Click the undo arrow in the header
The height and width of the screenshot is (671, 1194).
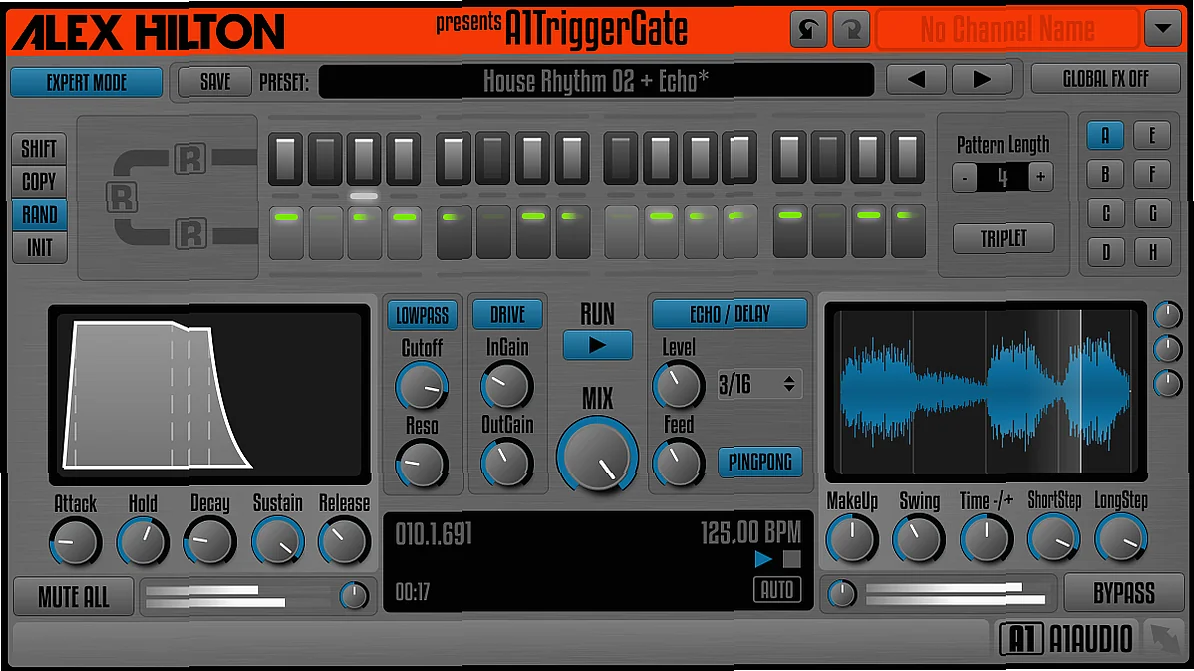[x=809, y=29]
